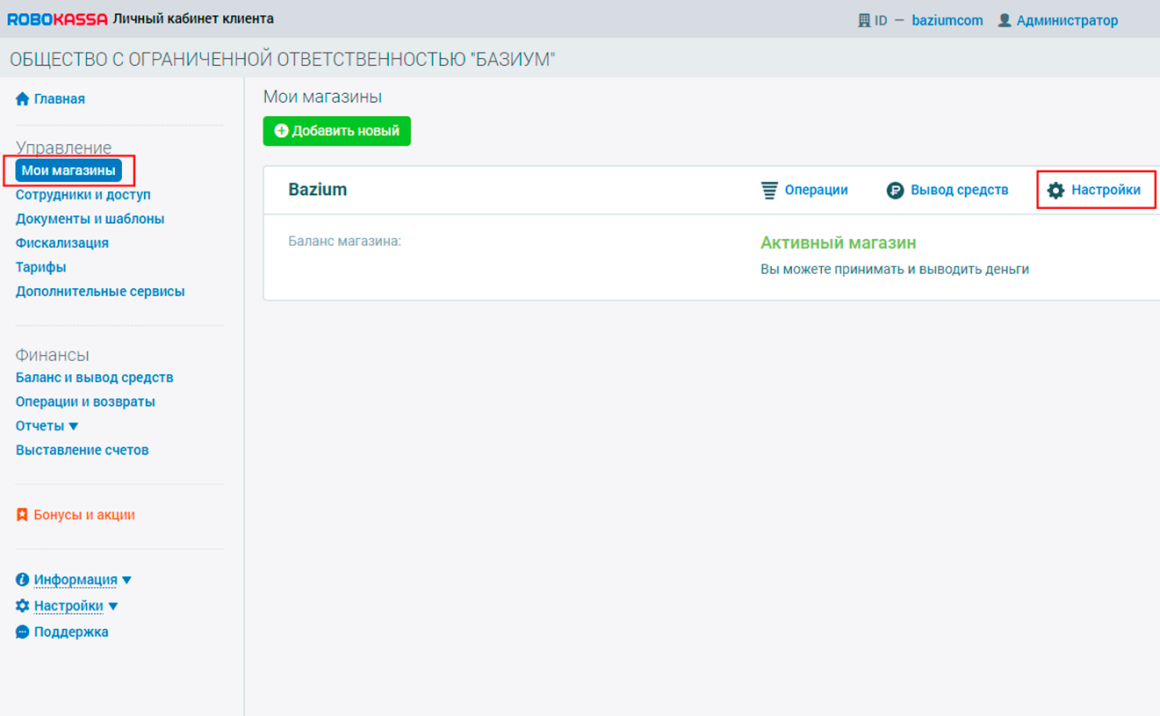The height and width of the screenshot is (716, 1160).
Task: Open the Администратор account link
Action: 1067,21
